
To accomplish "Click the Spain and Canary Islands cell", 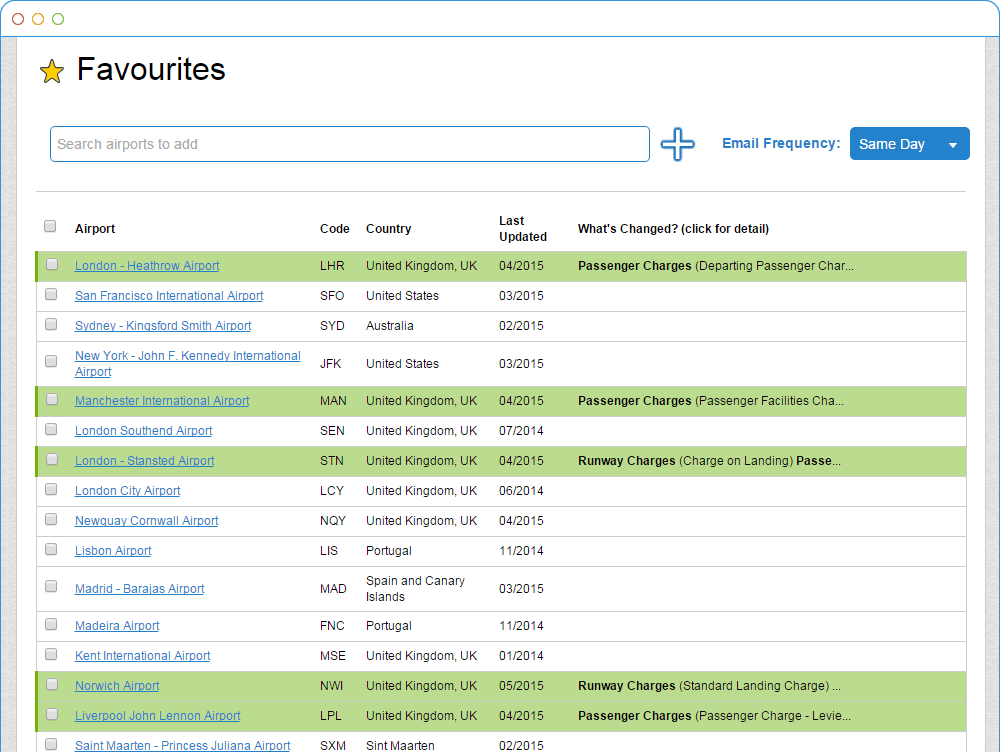I will click(x=415, y=589).
